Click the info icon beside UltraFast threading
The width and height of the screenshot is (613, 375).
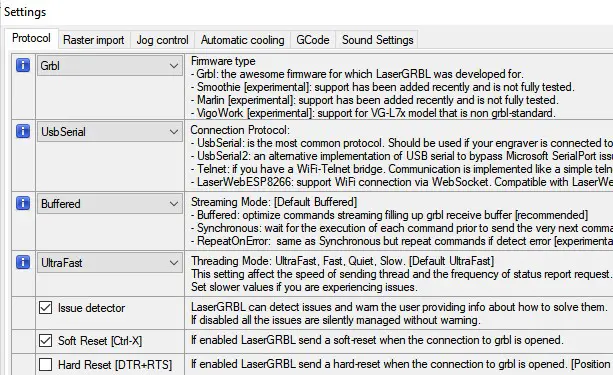pyautogui.click(x=23, y=262)
